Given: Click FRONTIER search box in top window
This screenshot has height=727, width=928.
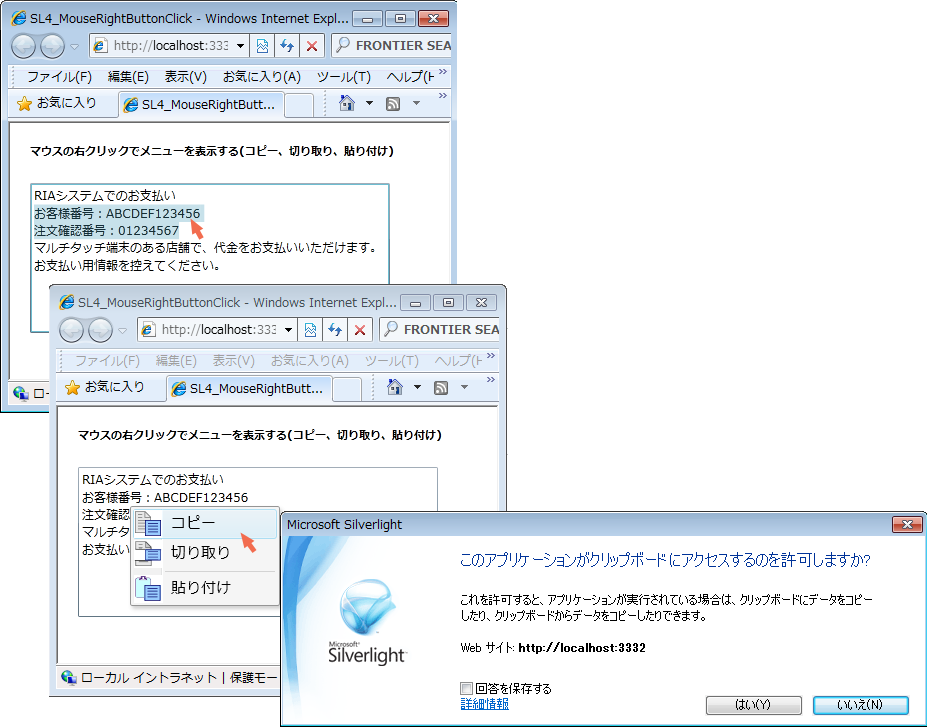Looking at the screenshot, I should pyautogui.click(x=392, y=46).
